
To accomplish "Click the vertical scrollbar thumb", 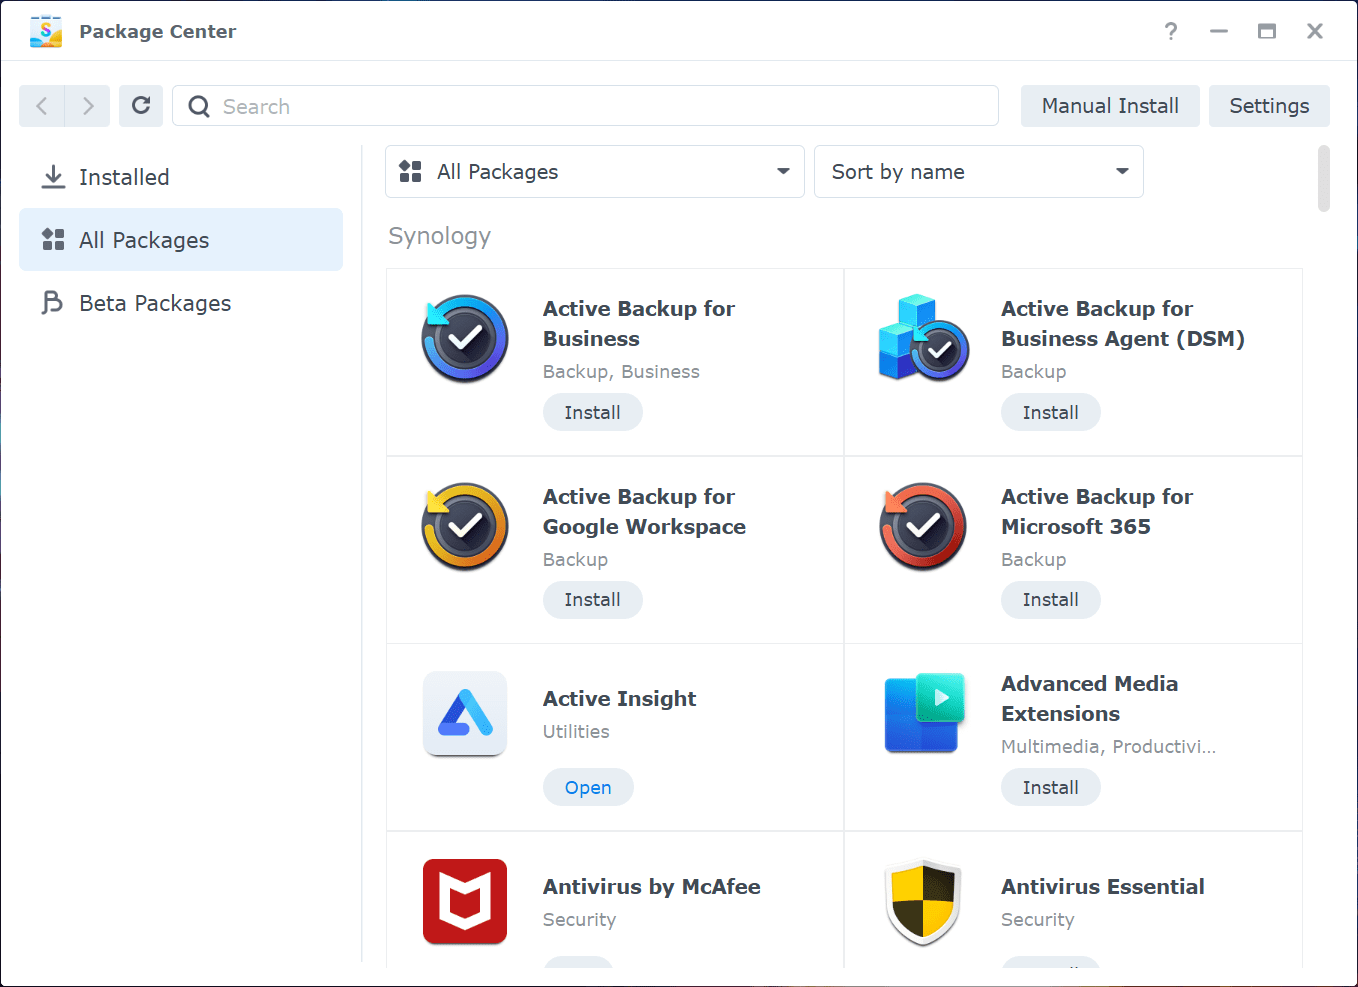I will (1324, 179).
